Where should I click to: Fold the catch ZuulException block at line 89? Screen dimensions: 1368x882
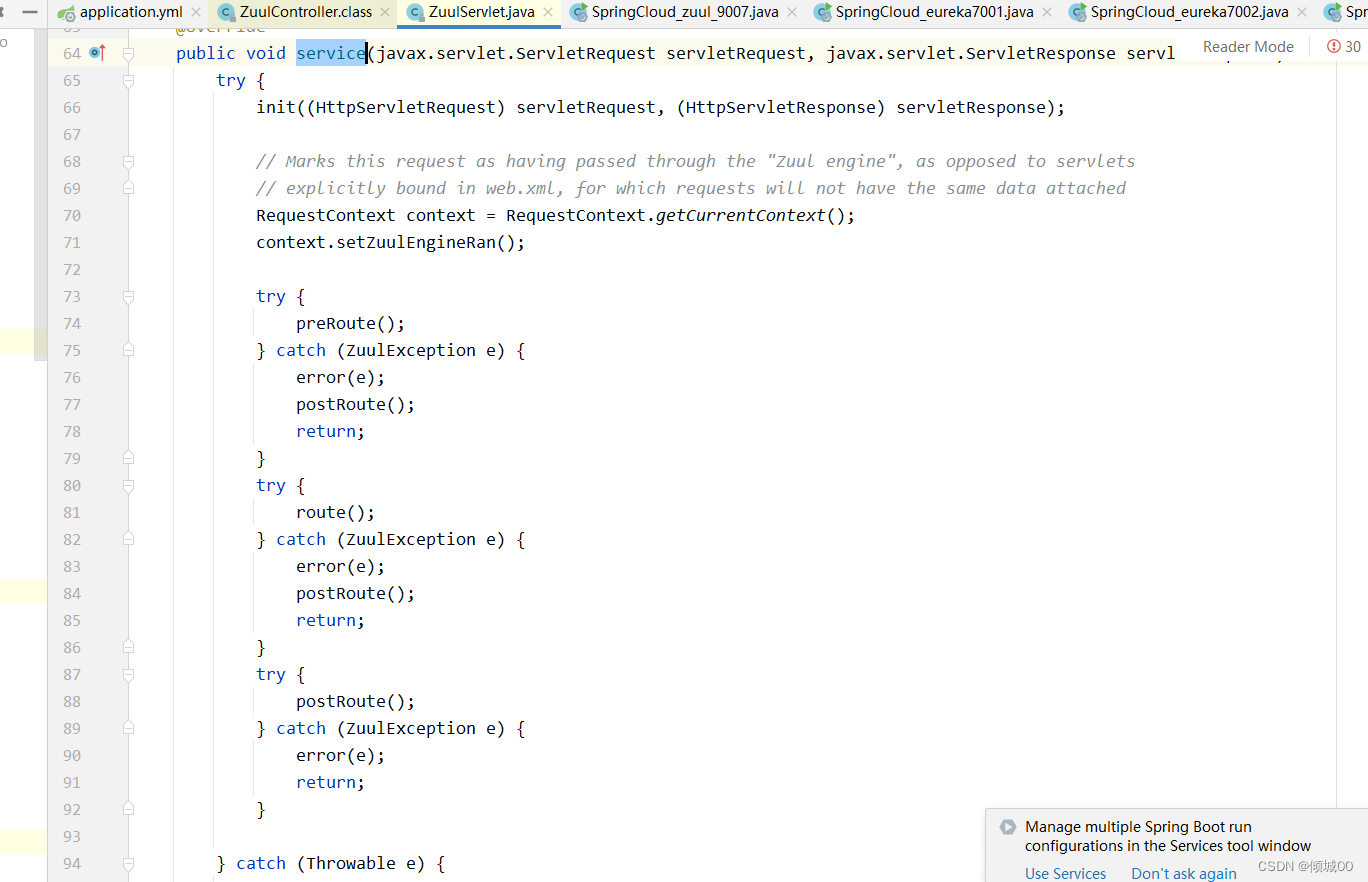click(x=128, y=728)
